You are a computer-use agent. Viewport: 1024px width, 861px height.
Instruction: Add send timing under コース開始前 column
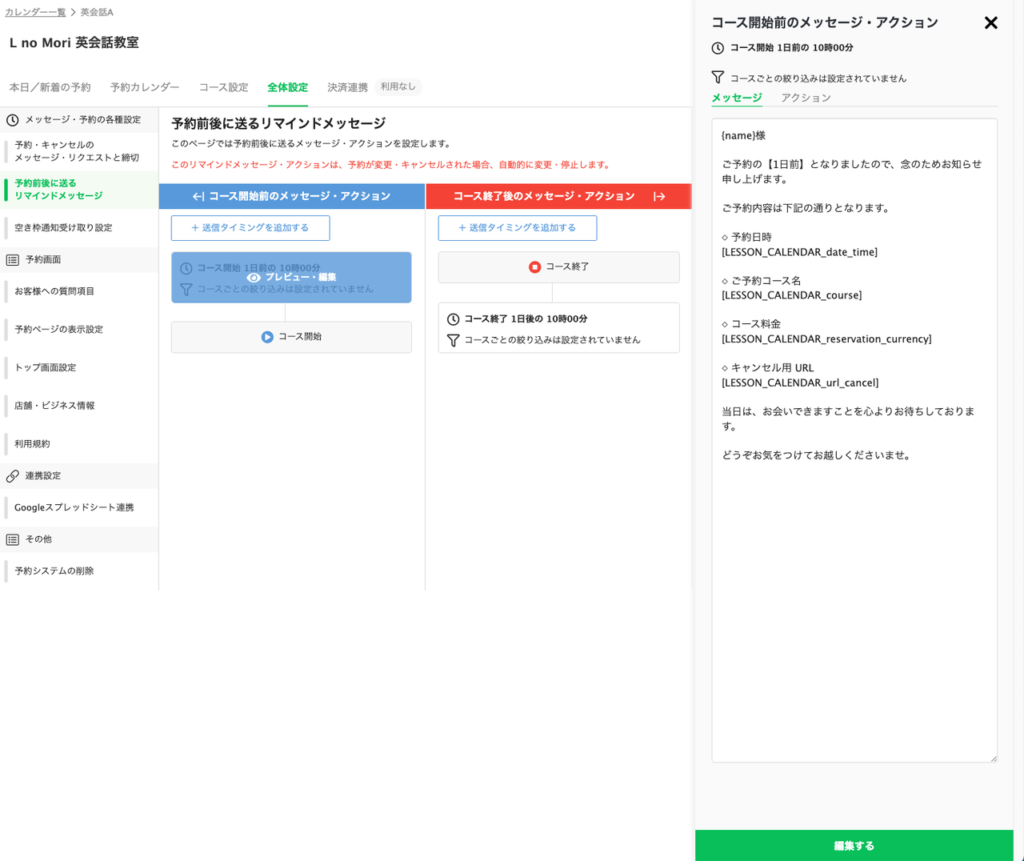(250, 228)
